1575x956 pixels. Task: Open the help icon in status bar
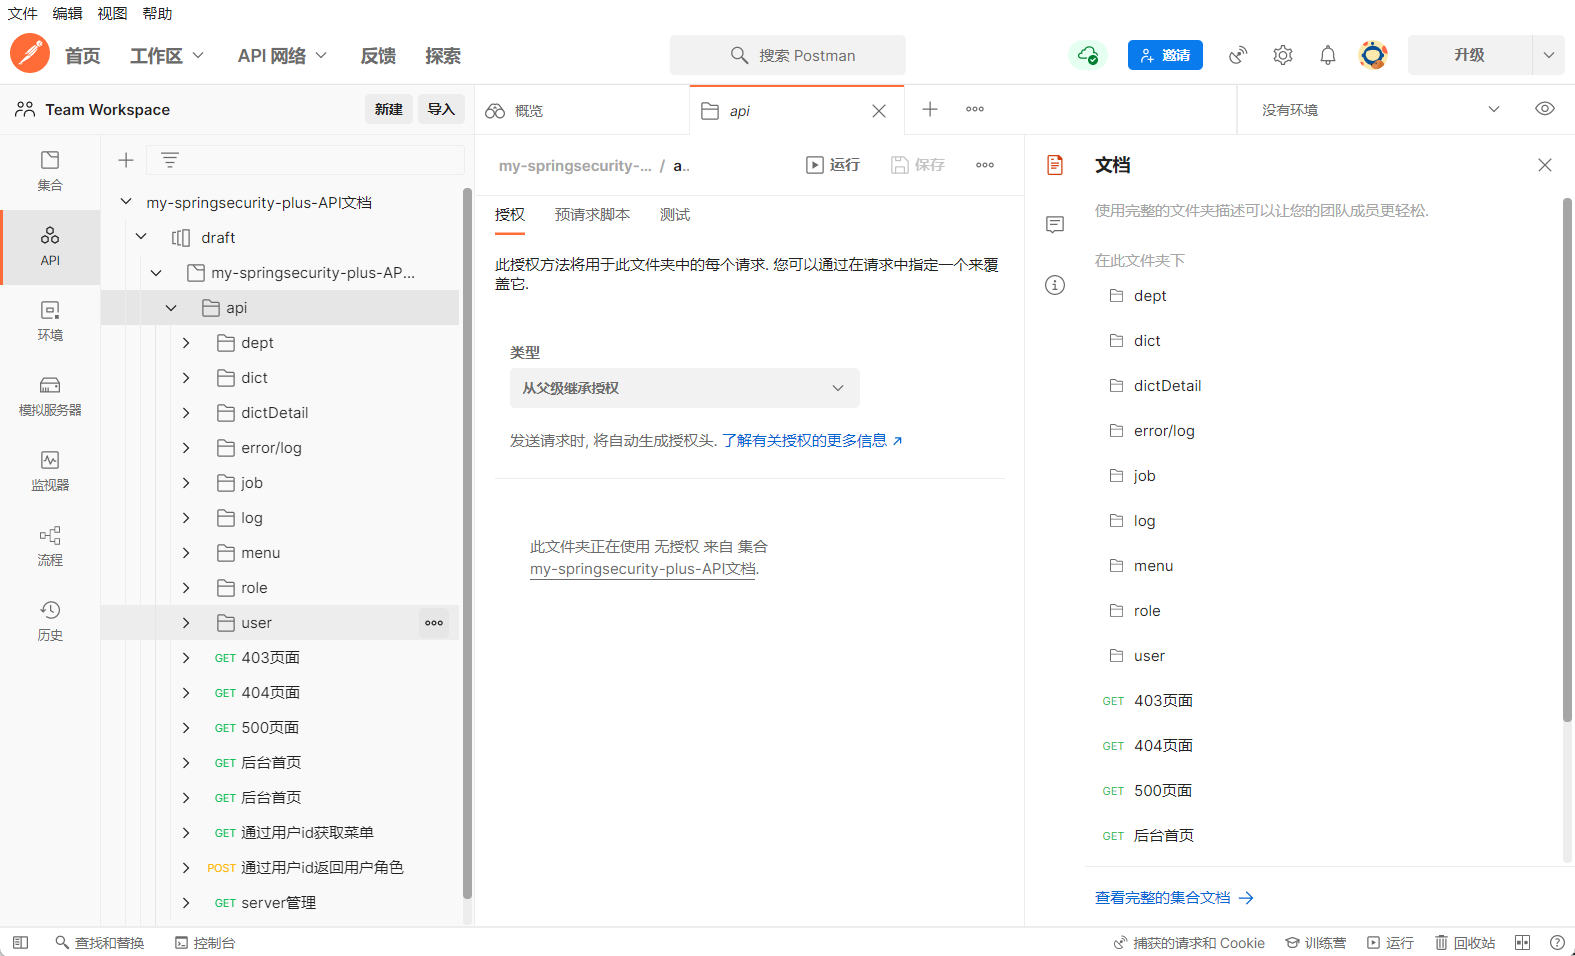click(x=1557, y=943)
